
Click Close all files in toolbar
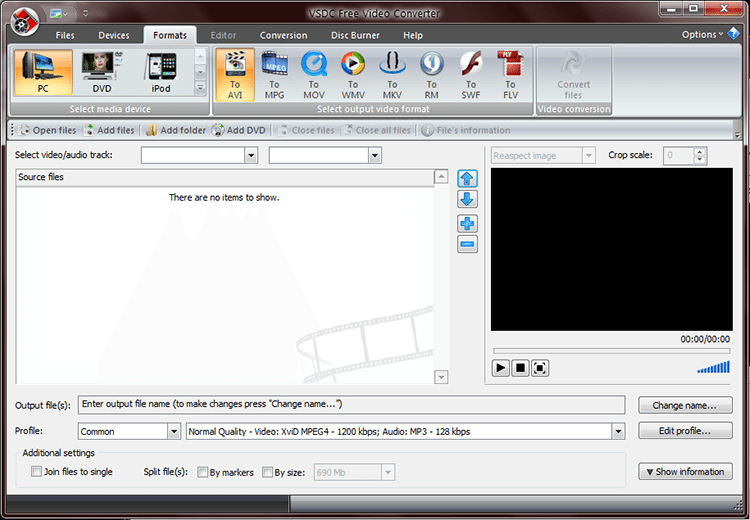(376, 130)
